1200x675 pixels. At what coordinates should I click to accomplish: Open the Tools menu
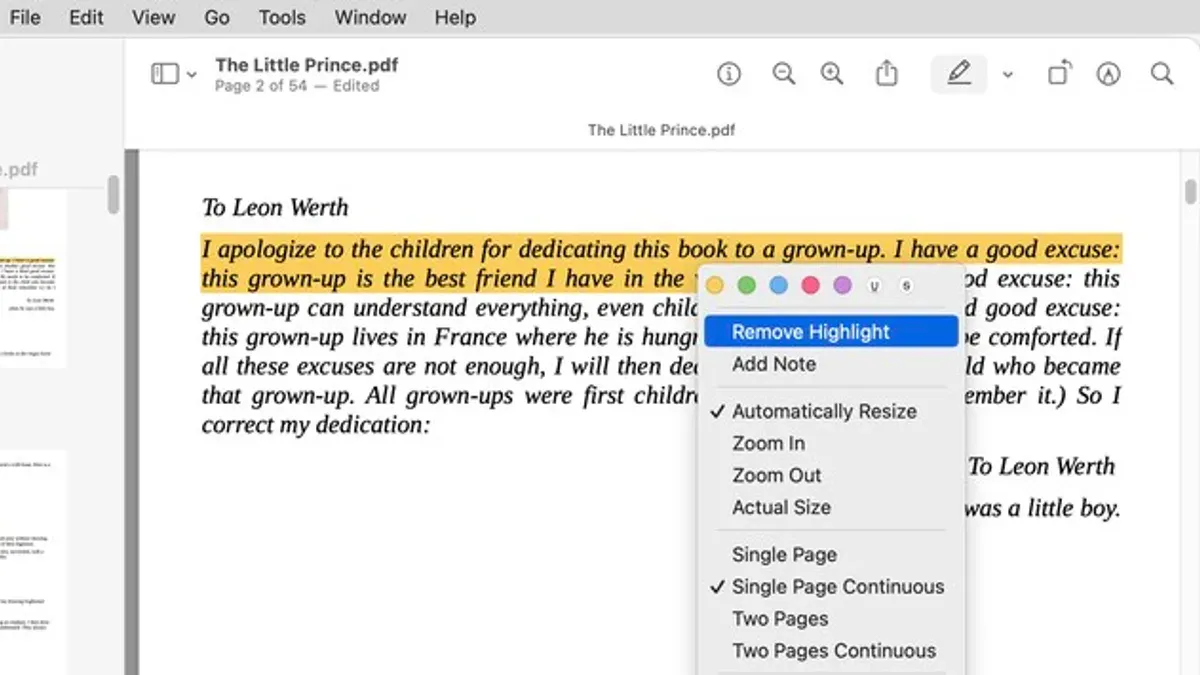coord(282,17)
